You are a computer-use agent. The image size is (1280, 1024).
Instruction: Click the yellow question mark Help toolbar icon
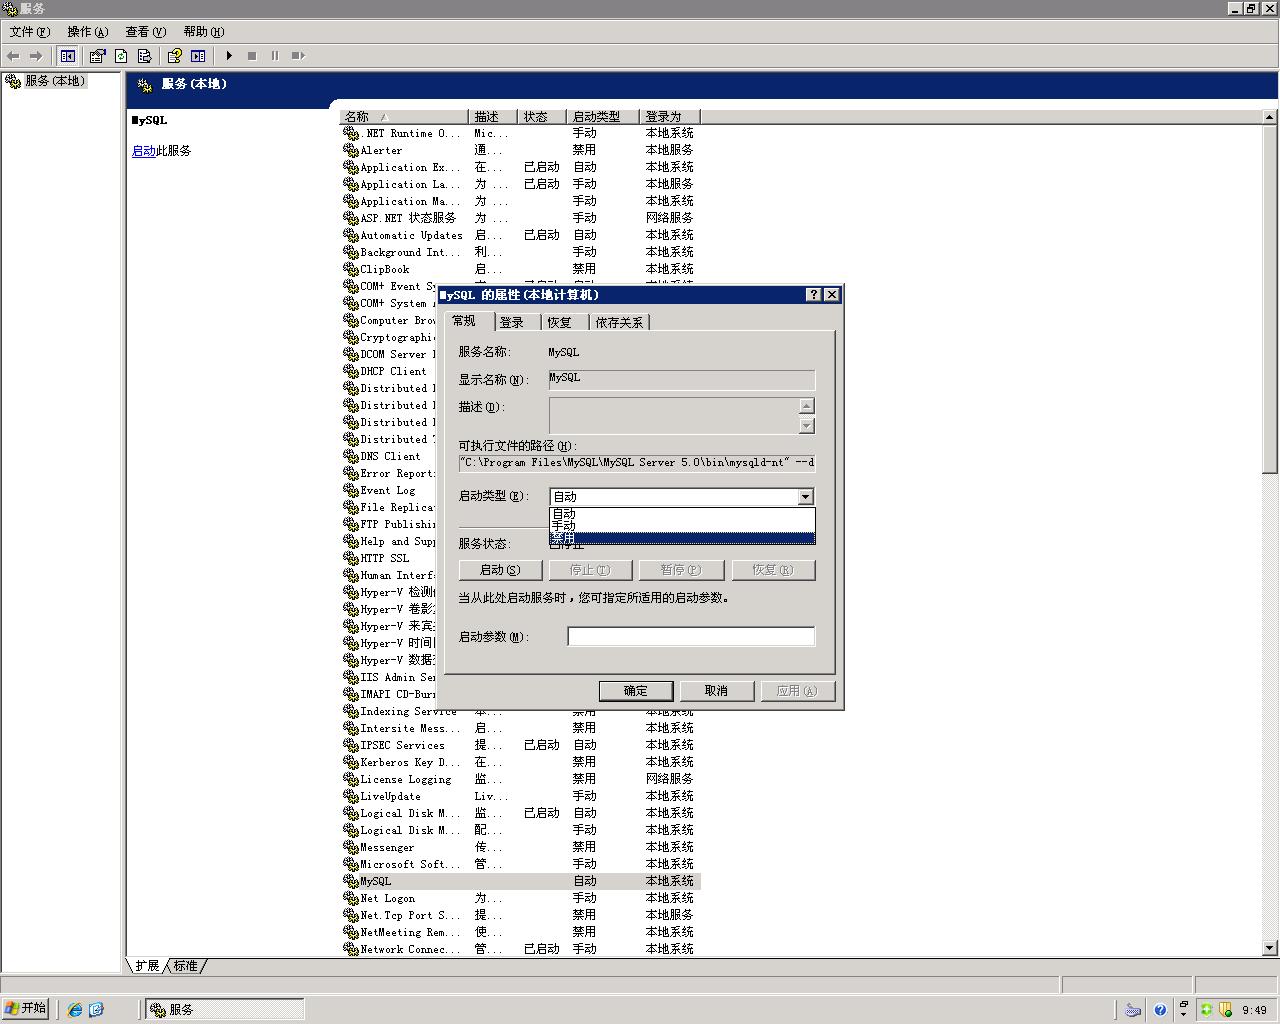click(x=175, y=56)
